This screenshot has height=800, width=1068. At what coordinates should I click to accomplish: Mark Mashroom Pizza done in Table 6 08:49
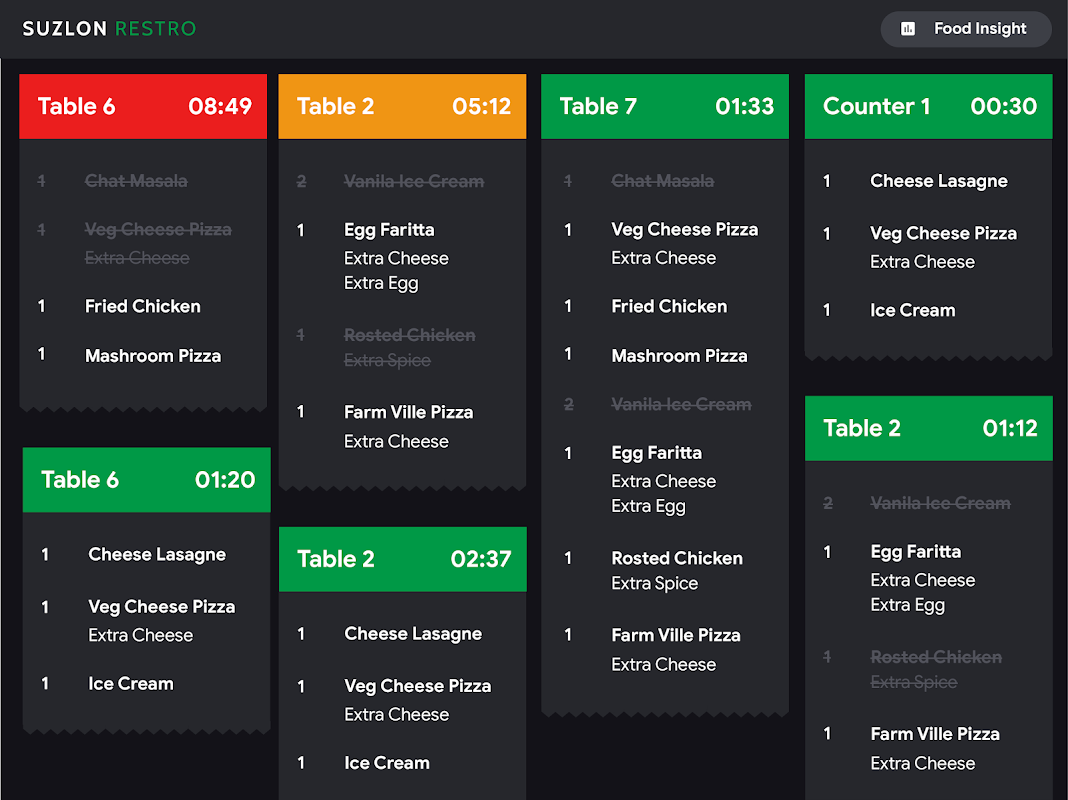tap(152, 355)
